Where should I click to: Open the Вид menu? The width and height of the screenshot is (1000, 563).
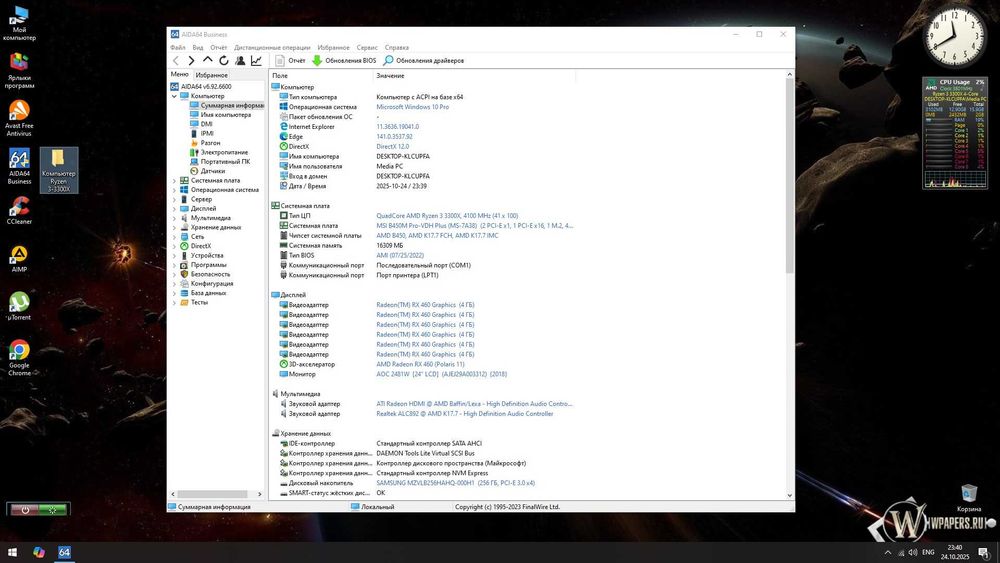tap(198, 47)
